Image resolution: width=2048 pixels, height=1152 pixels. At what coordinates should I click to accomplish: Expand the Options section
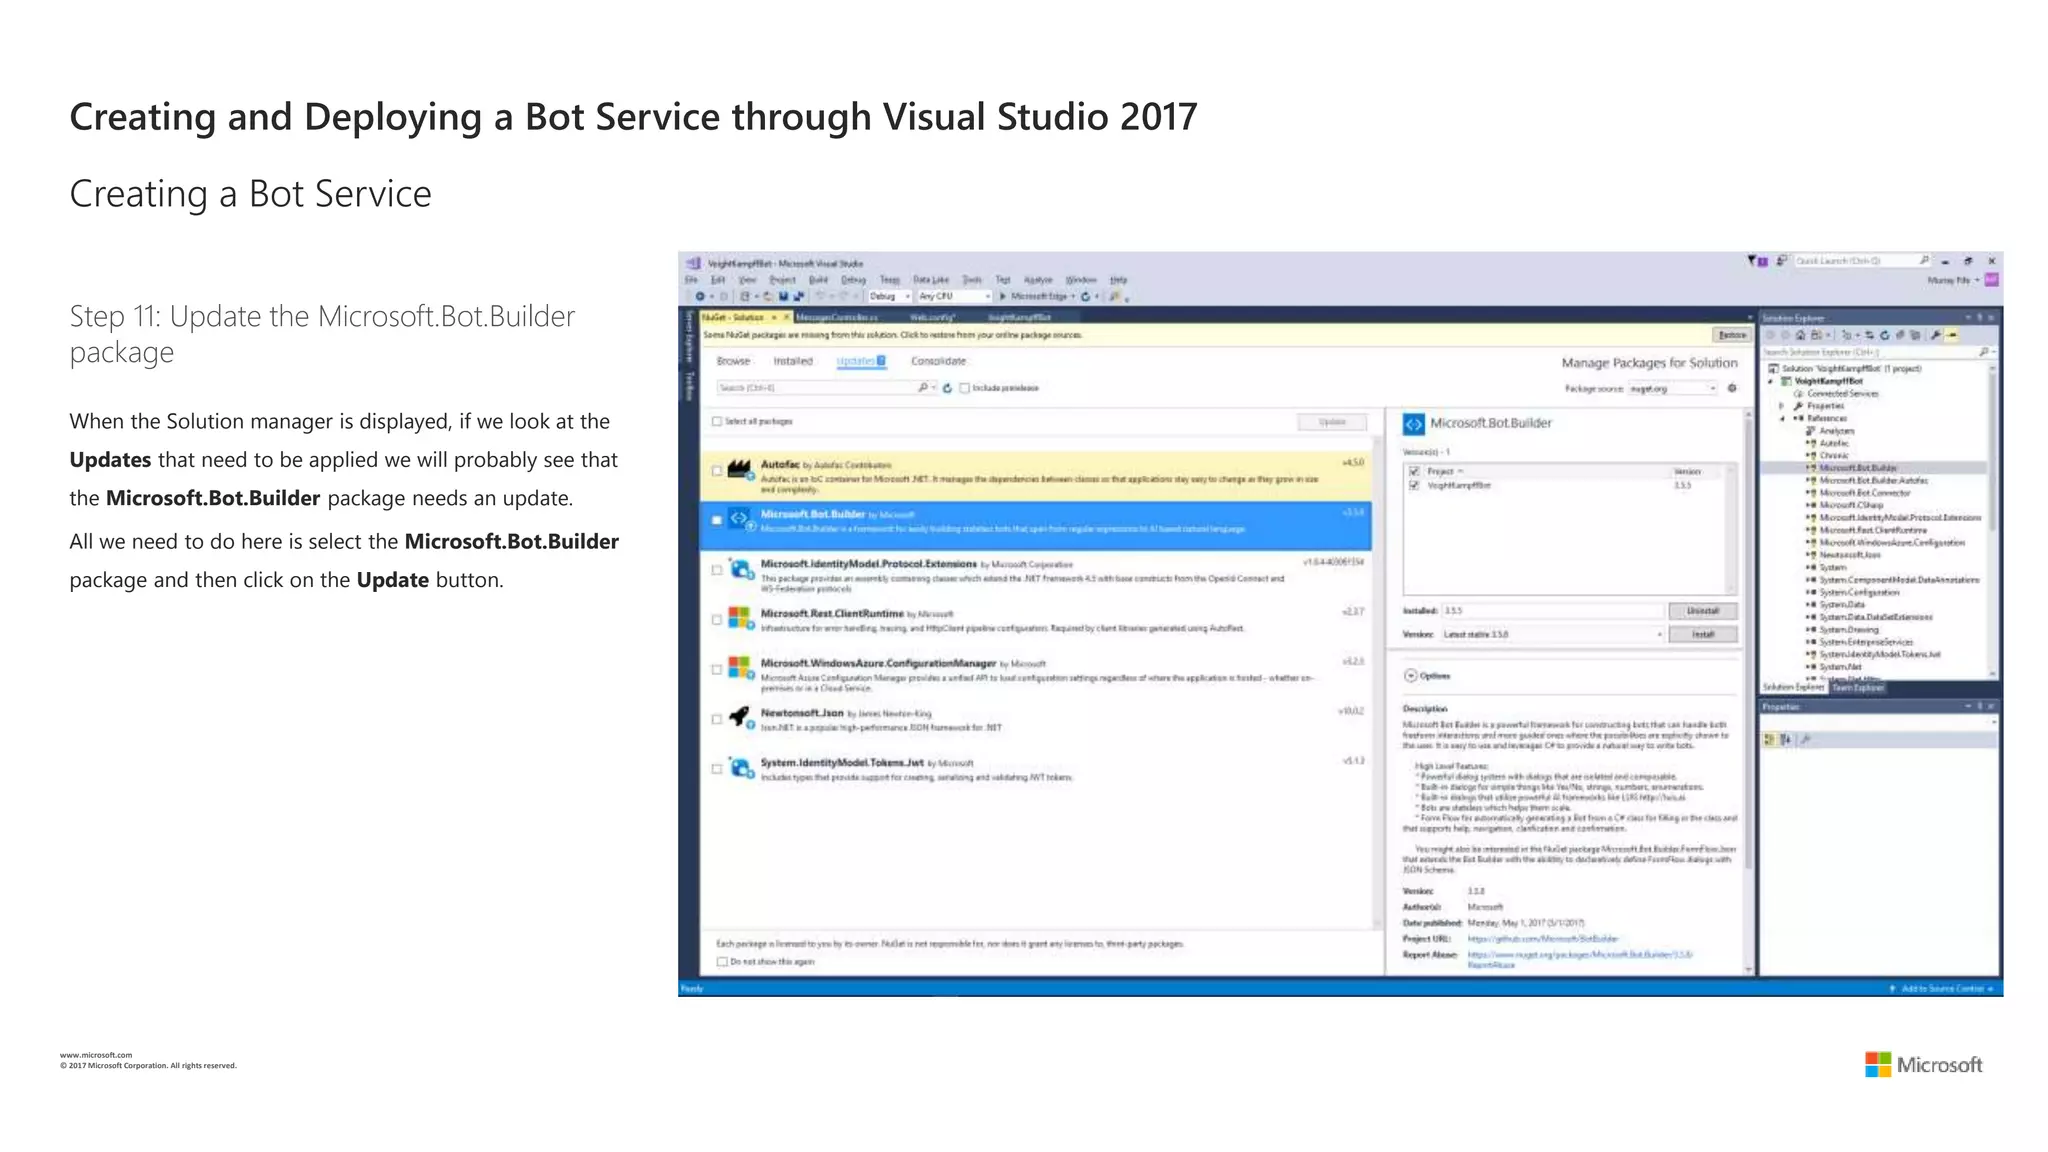(x=1411, y=676)
